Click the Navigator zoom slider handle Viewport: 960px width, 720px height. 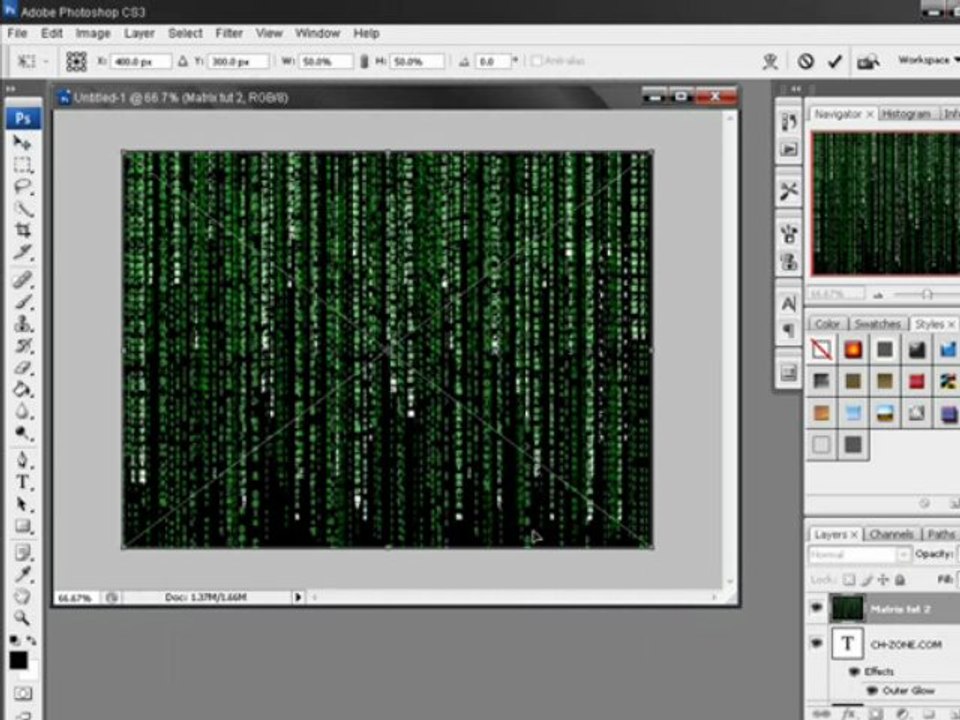tap(927, 294)
